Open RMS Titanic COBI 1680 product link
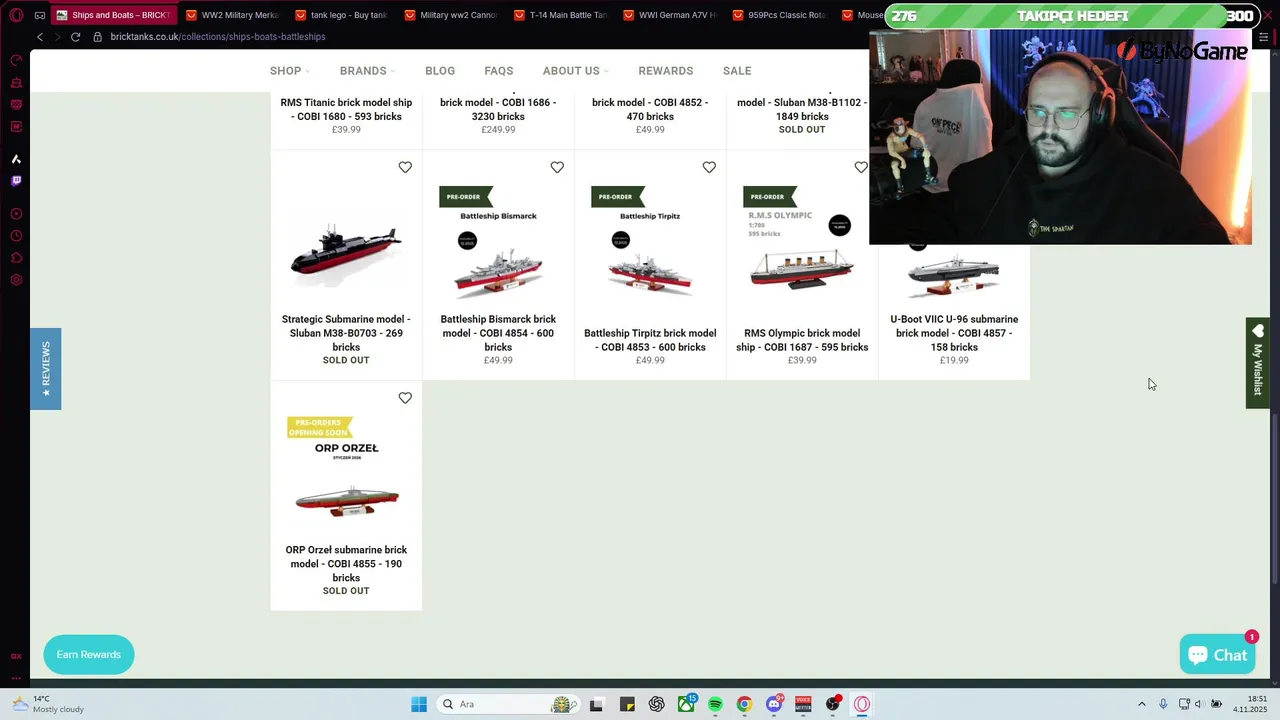The height and width of the screenshot is (720, 1280). [346, 110]
